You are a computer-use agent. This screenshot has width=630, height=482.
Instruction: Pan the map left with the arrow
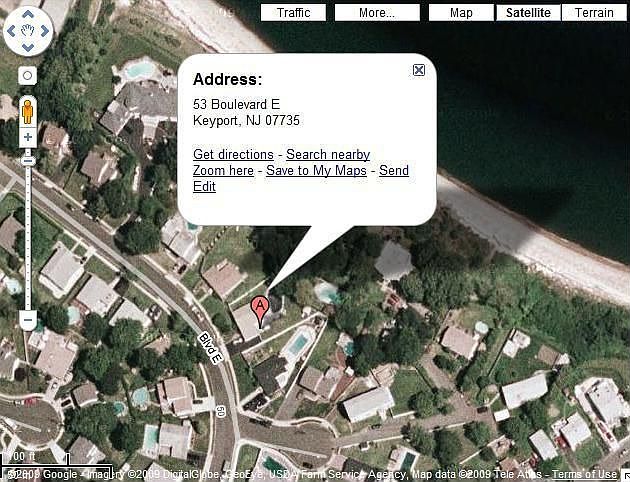click(12, 31)
